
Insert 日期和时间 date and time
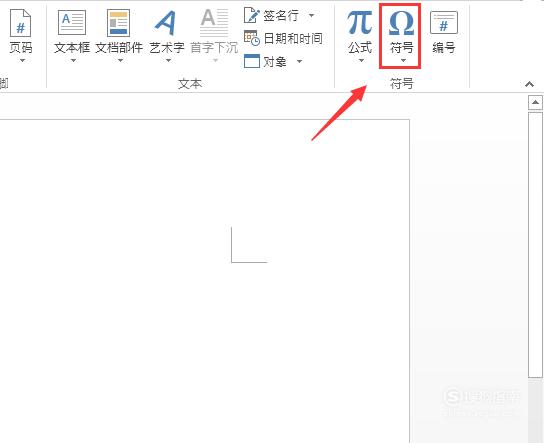point(283,38)
